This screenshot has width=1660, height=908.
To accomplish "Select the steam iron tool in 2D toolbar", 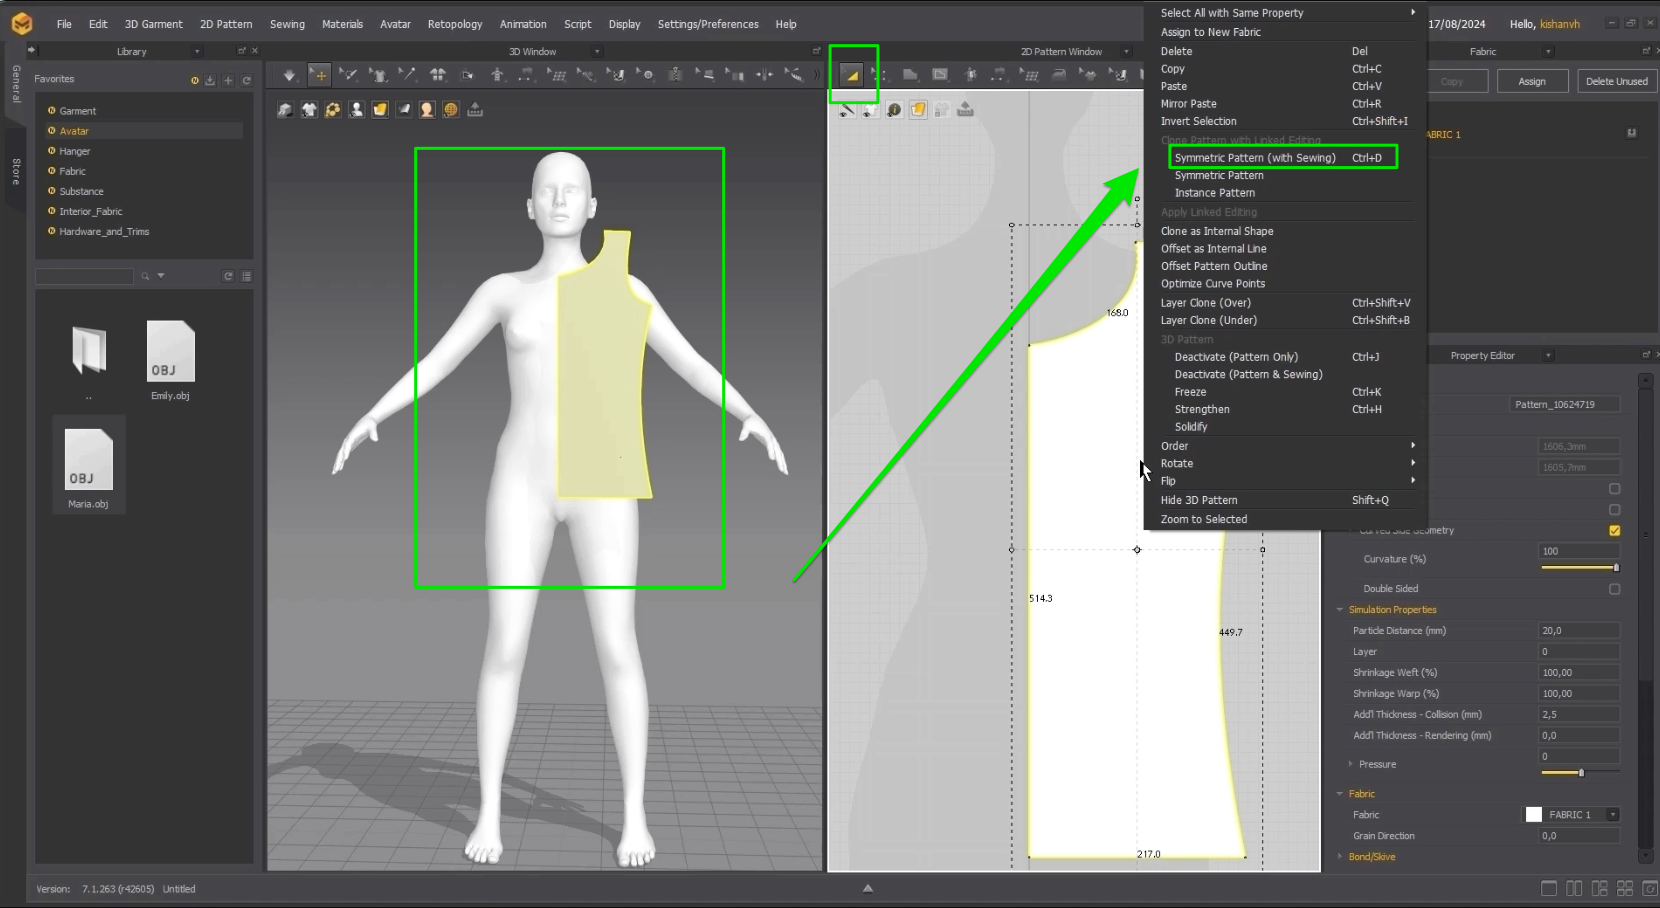I will (1059, 75).
